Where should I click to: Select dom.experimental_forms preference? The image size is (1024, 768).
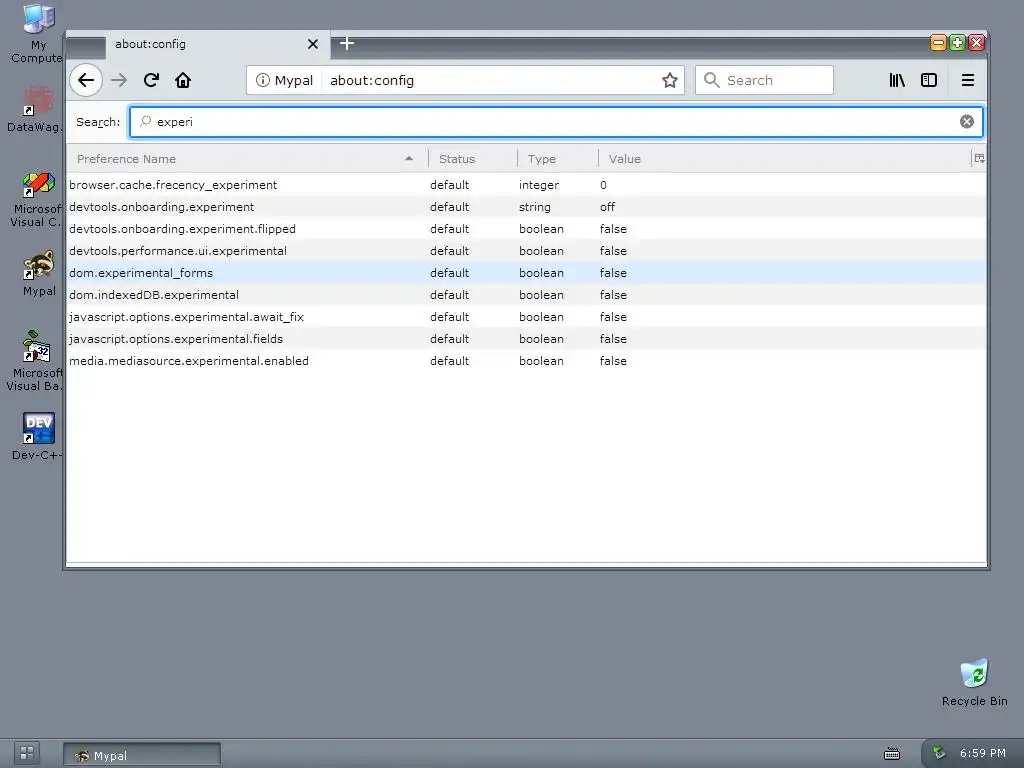coord(526,273)
